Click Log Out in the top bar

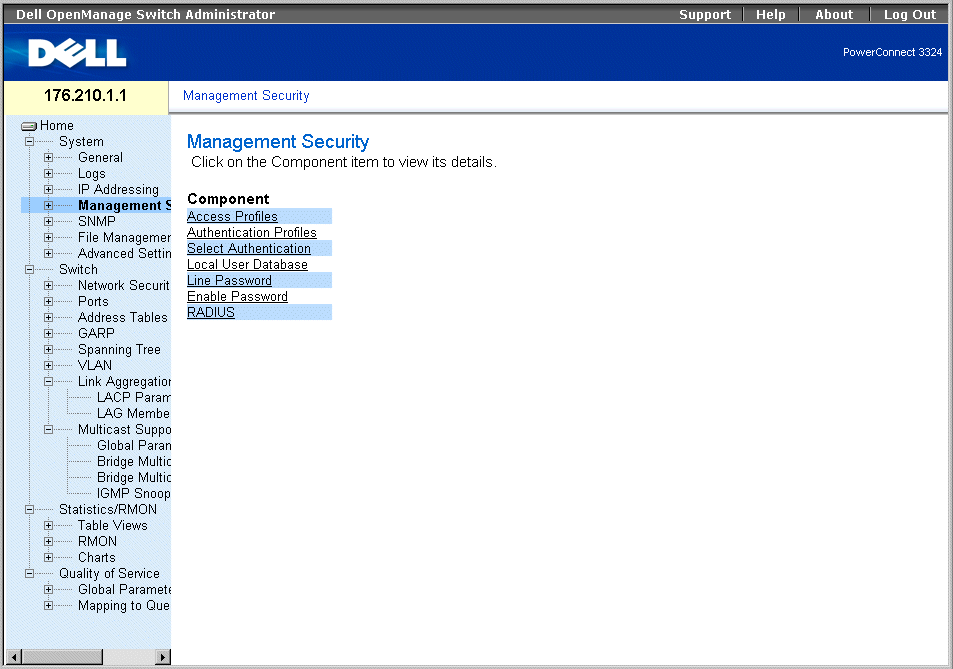pos(910,15)
